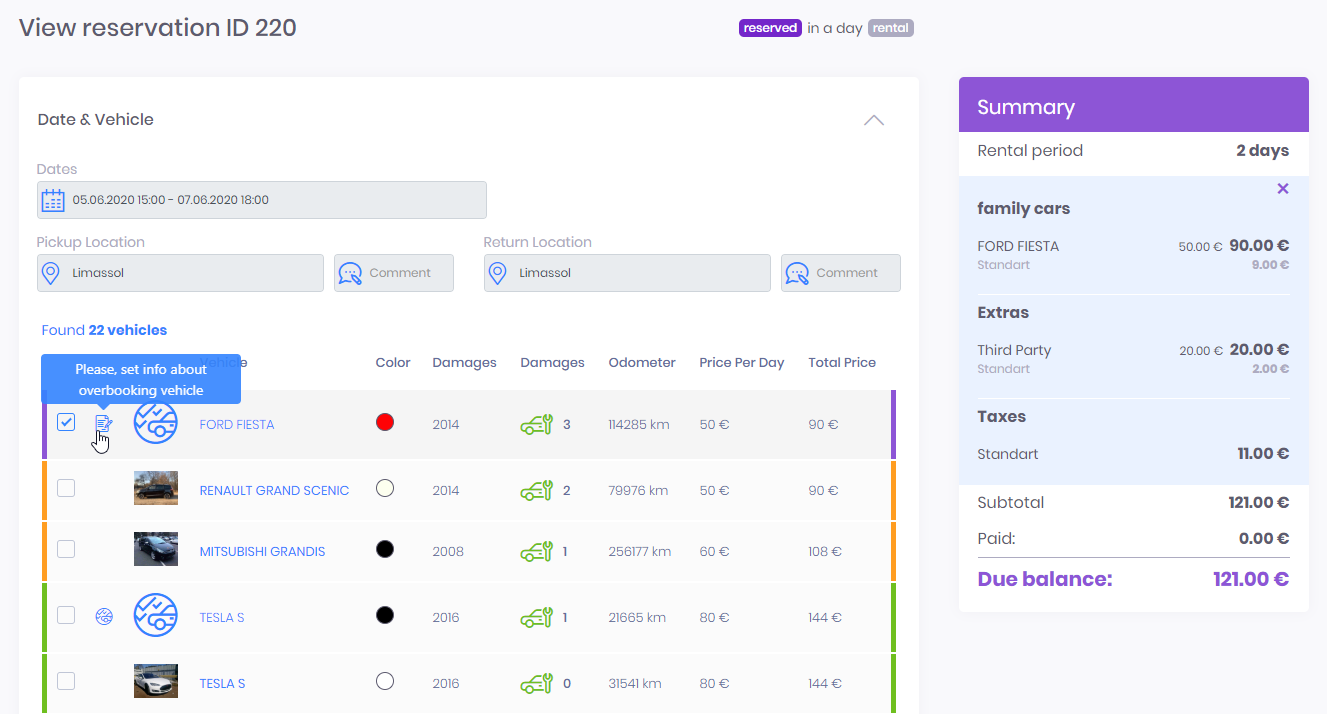
Task: Click the Taxes Standart 11.00 € amount
Action: pos(1263,454)
